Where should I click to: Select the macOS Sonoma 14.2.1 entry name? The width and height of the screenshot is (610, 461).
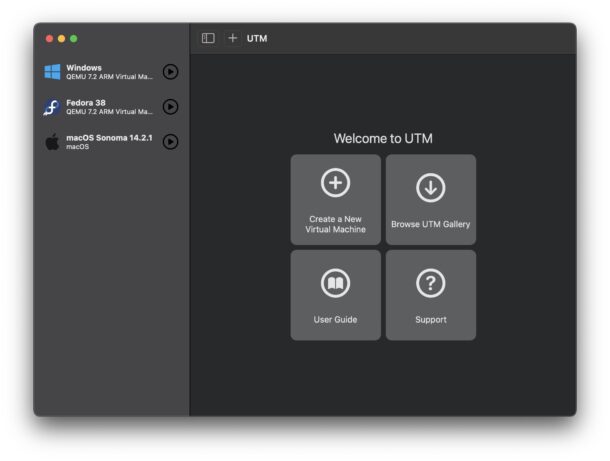coord(109,138)
